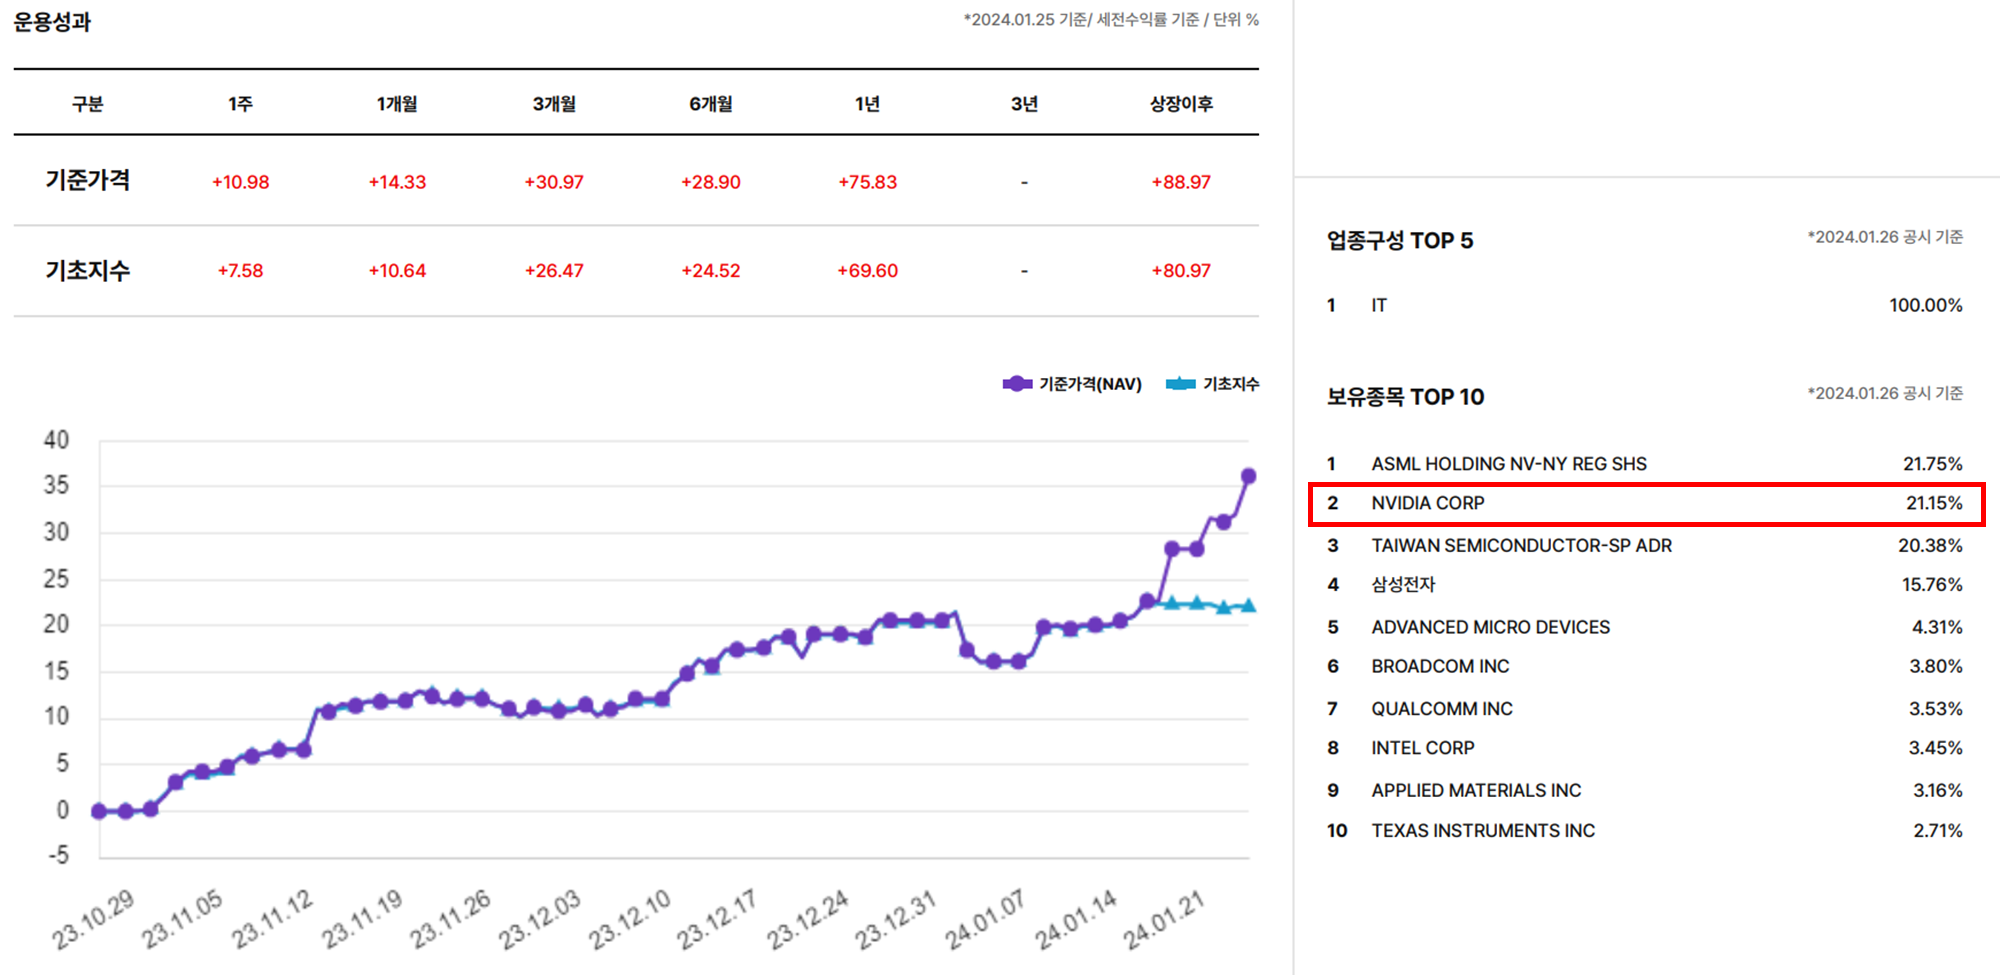Click the +80.97 value
The height and width of the screenshot is (975, 2000).
pos(1181,271)
